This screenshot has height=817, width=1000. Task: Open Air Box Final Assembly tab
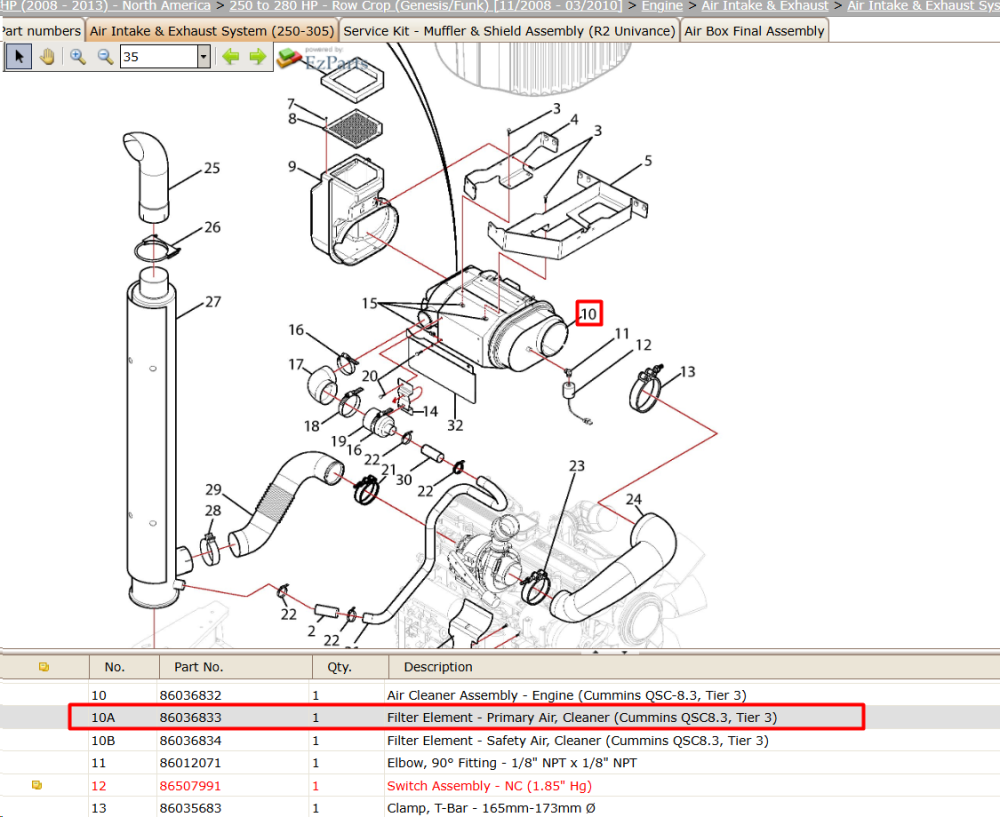point(754,31)
